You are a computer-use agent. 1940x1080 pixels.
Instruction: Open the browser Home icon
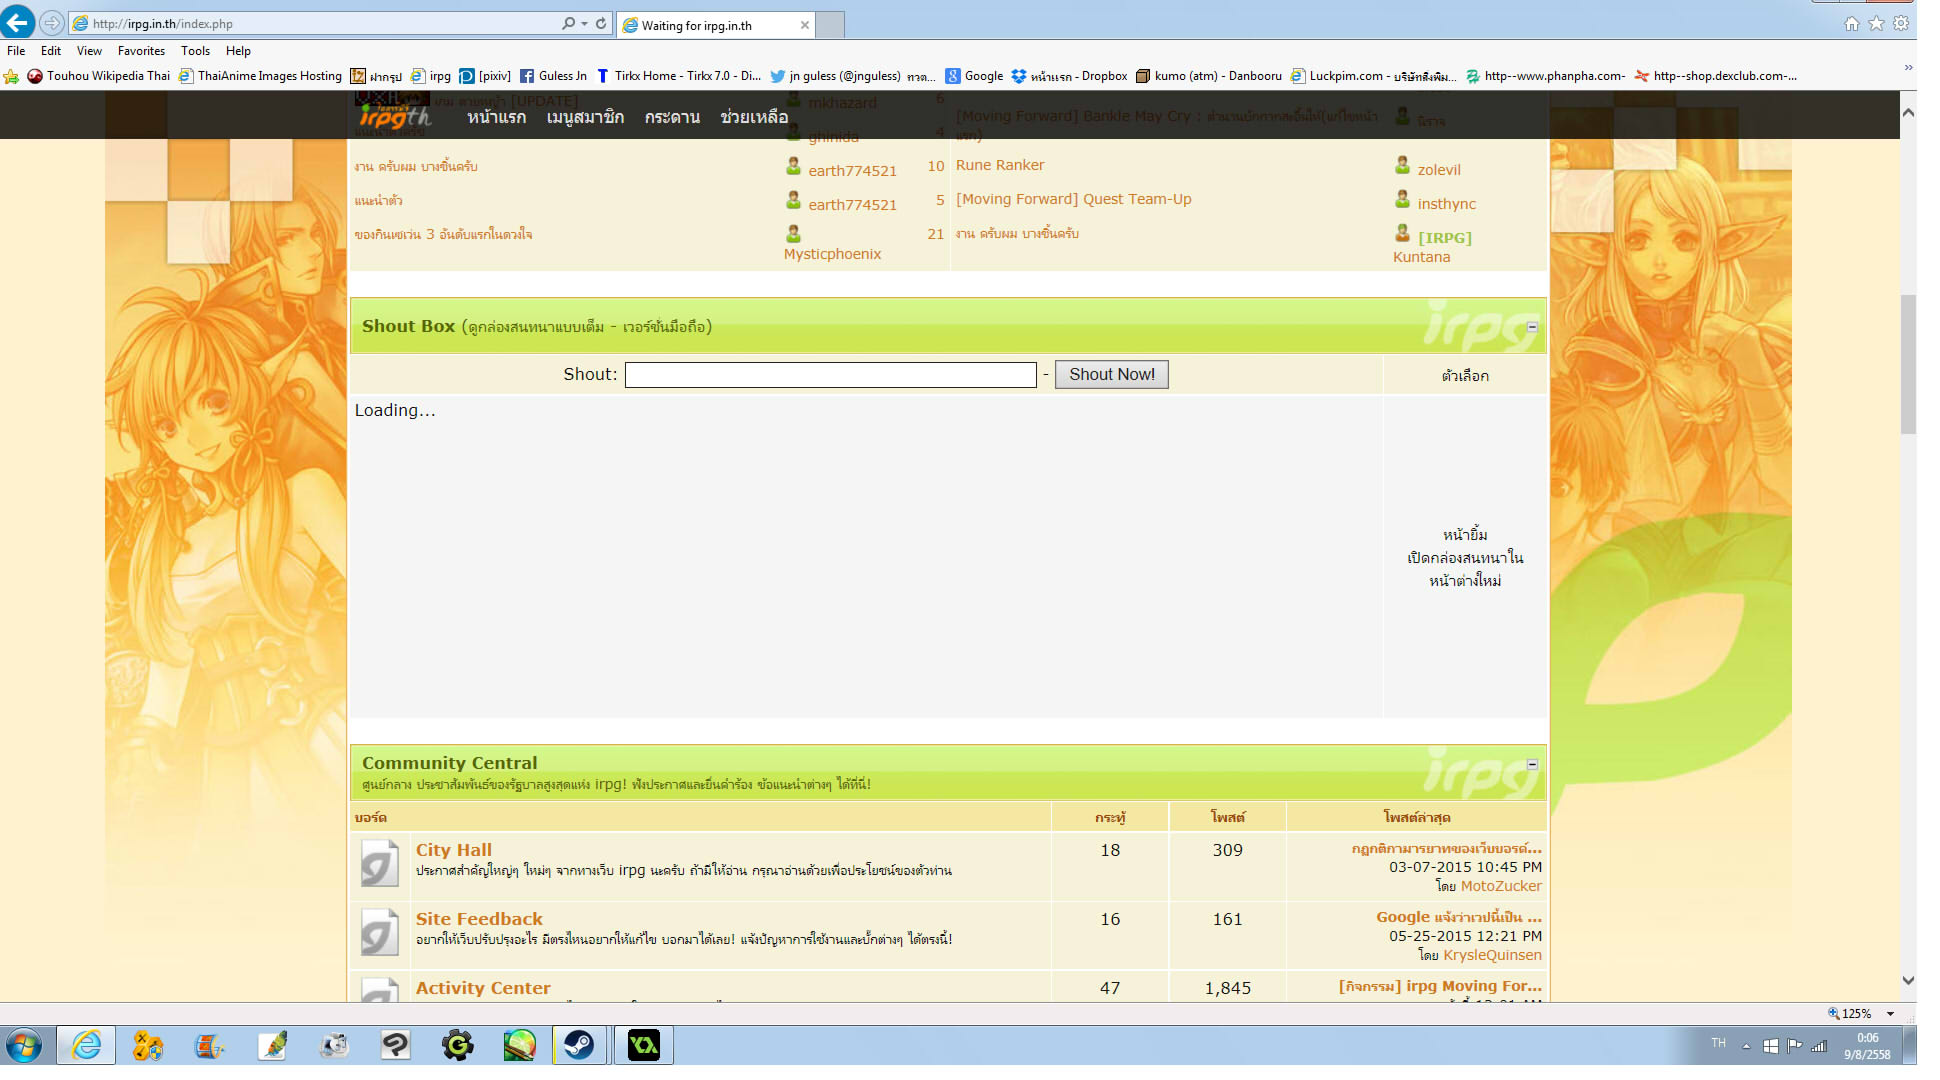click(x=1851, y=23)
